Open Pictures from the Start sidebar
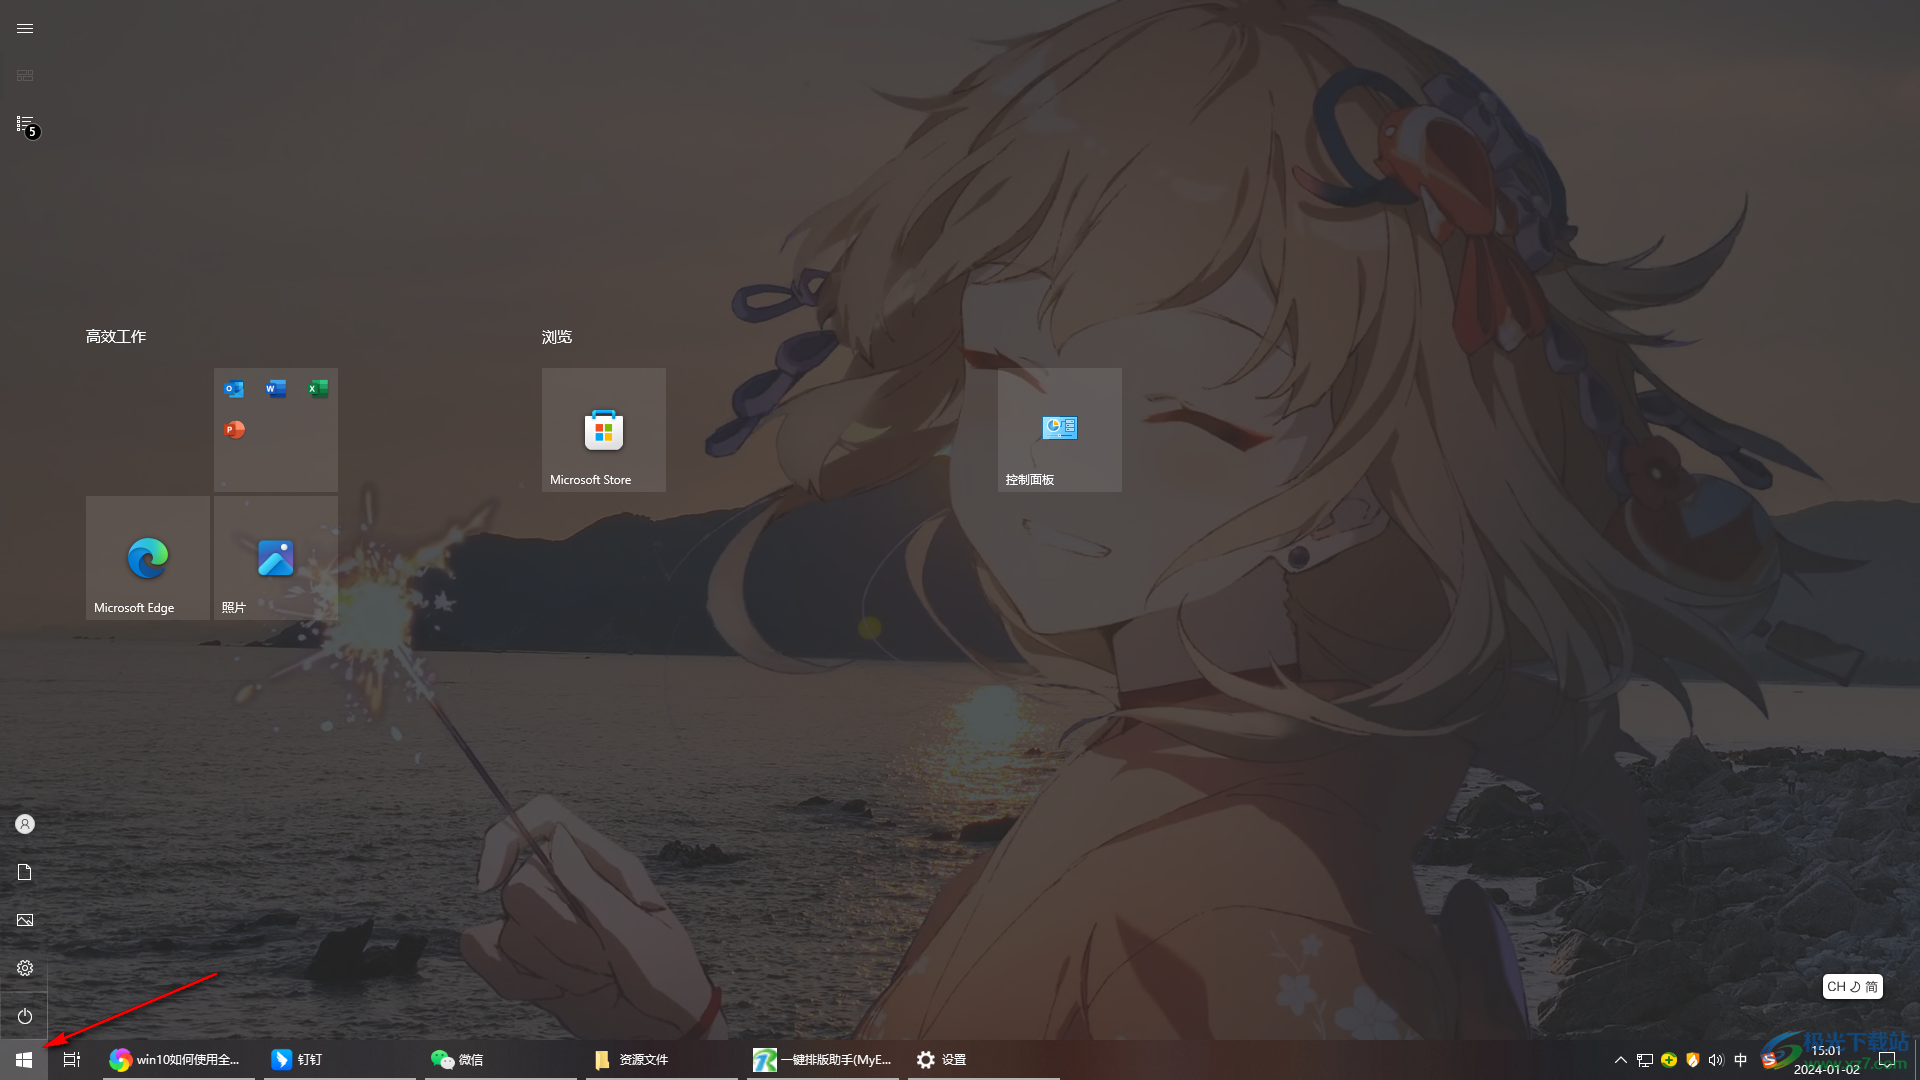The image size is (1920, 1080). pos(25,920)
